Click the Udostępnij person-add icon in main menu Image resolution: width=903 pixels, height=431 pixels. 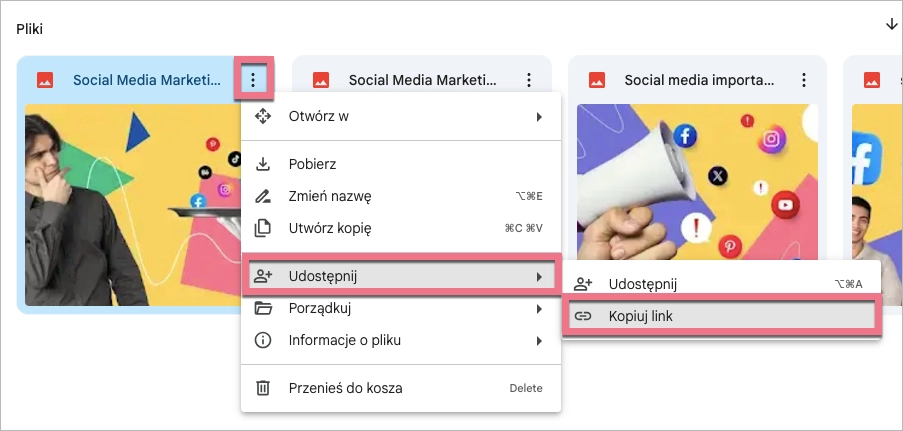point(263,277)
